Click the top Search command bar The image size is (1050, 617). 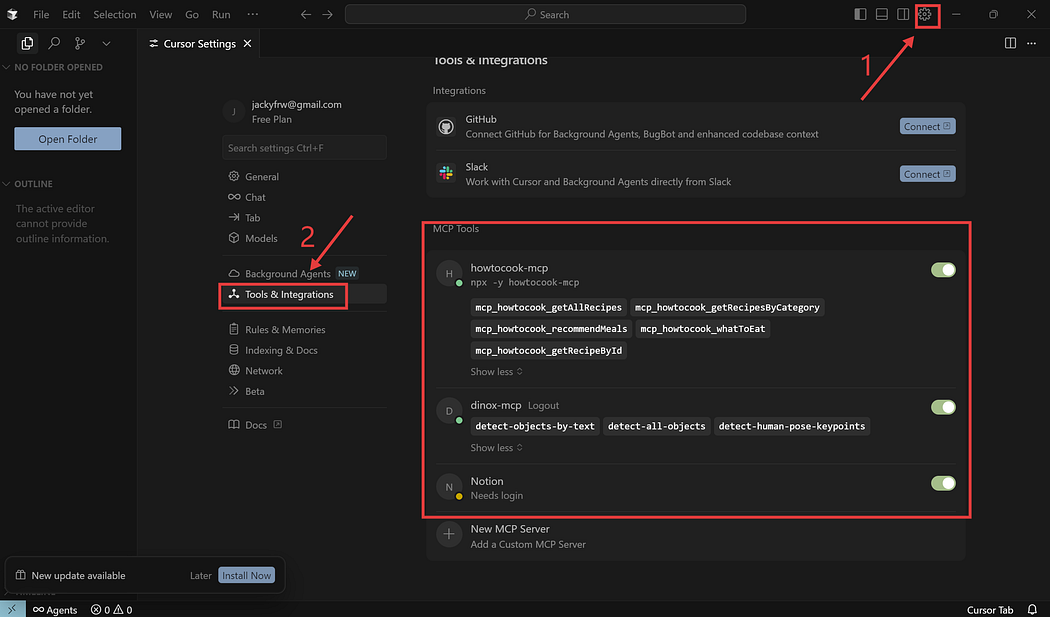point(545,14)
